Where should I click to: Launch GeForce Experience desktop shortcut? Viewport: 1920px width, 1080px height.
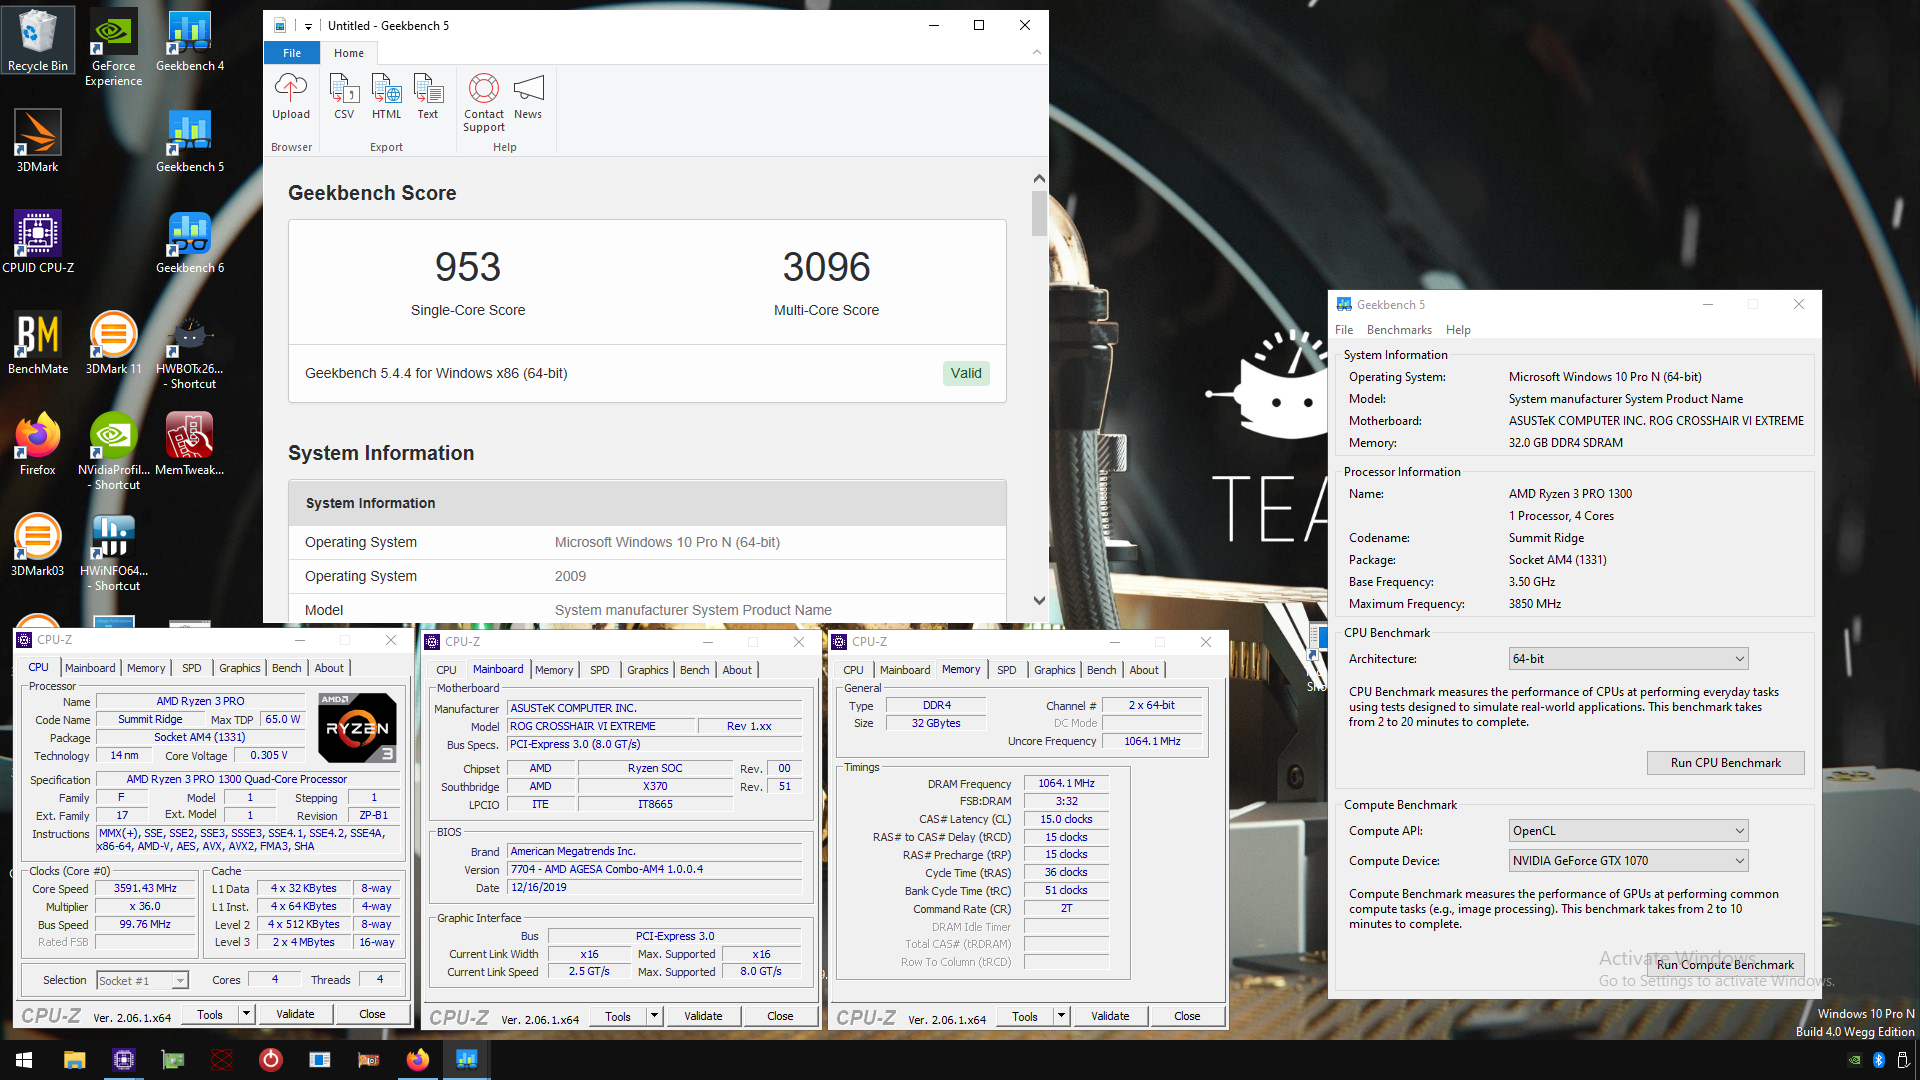(x=113, y=48)
